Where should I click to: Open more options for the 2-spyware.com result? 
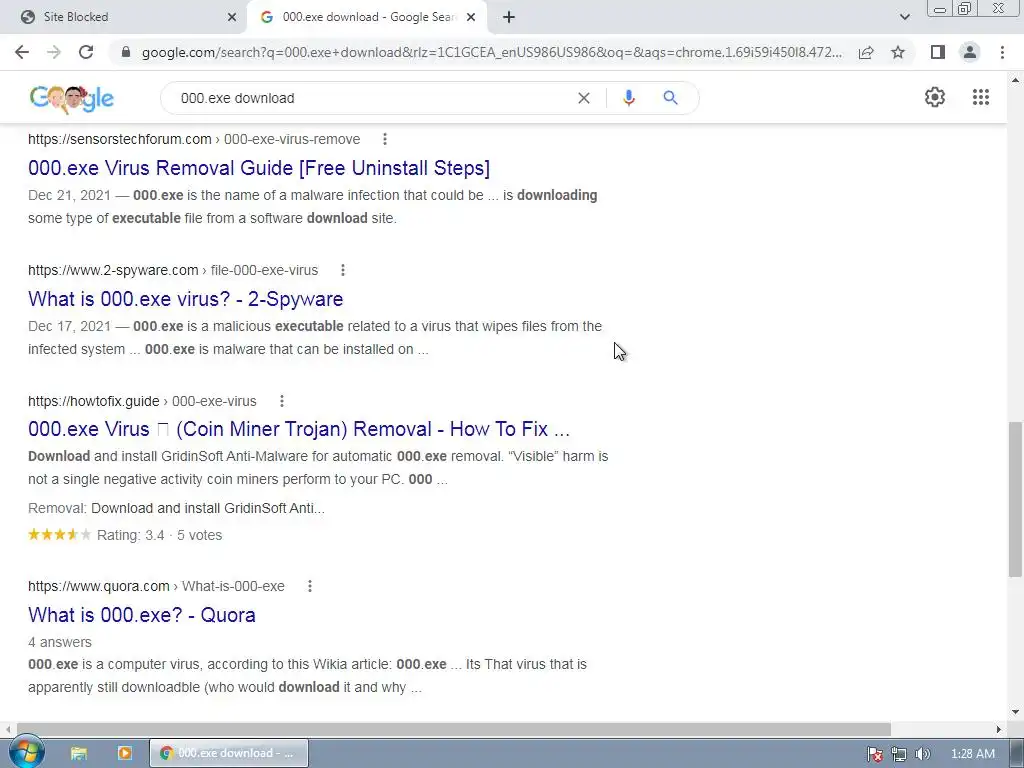tap(342, 270)
